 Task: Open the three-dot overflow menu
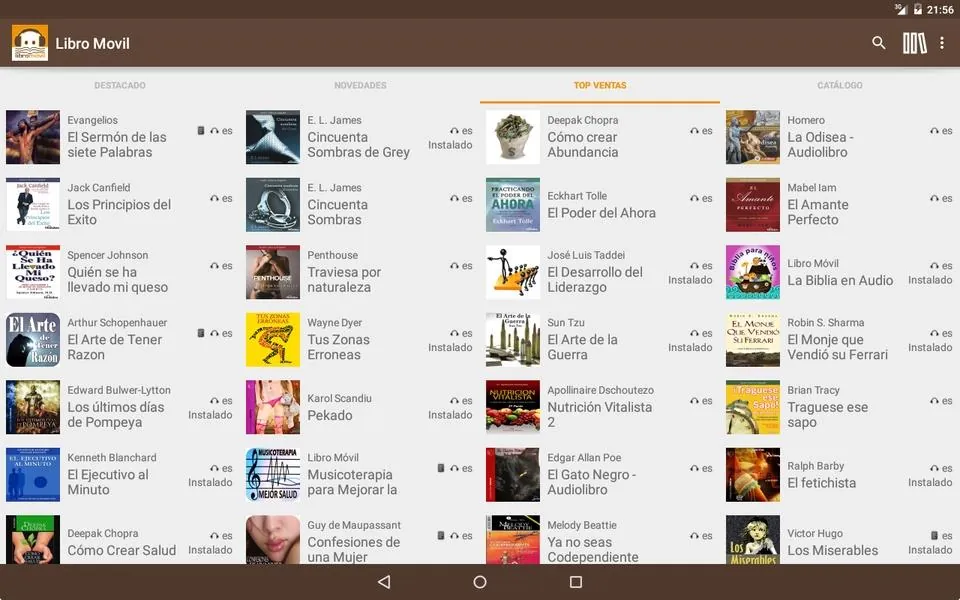(942, 43)
